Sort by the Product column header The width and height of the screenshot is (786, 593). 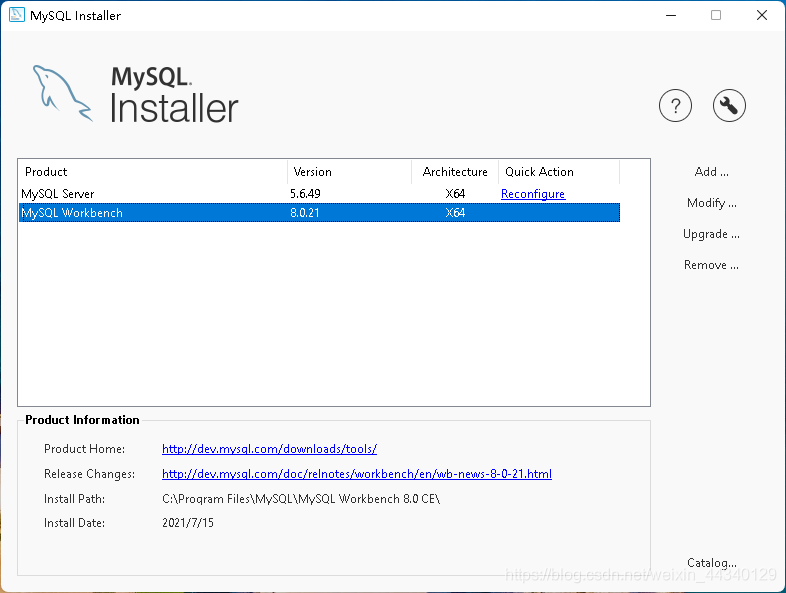tap(153, 172)
